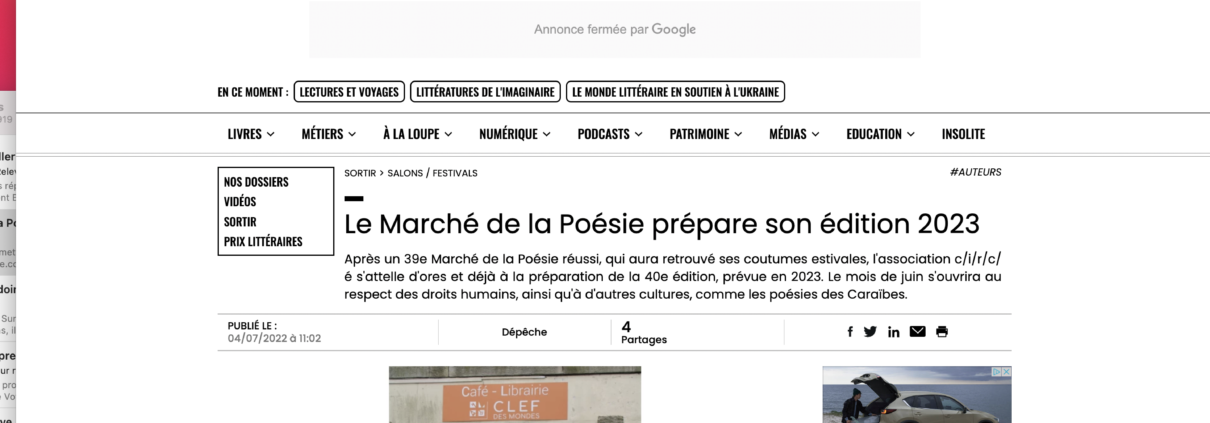The image size is (1210, 423).
Task: Close the car advertisement with X icon
Action: (x=1006, y=372)
